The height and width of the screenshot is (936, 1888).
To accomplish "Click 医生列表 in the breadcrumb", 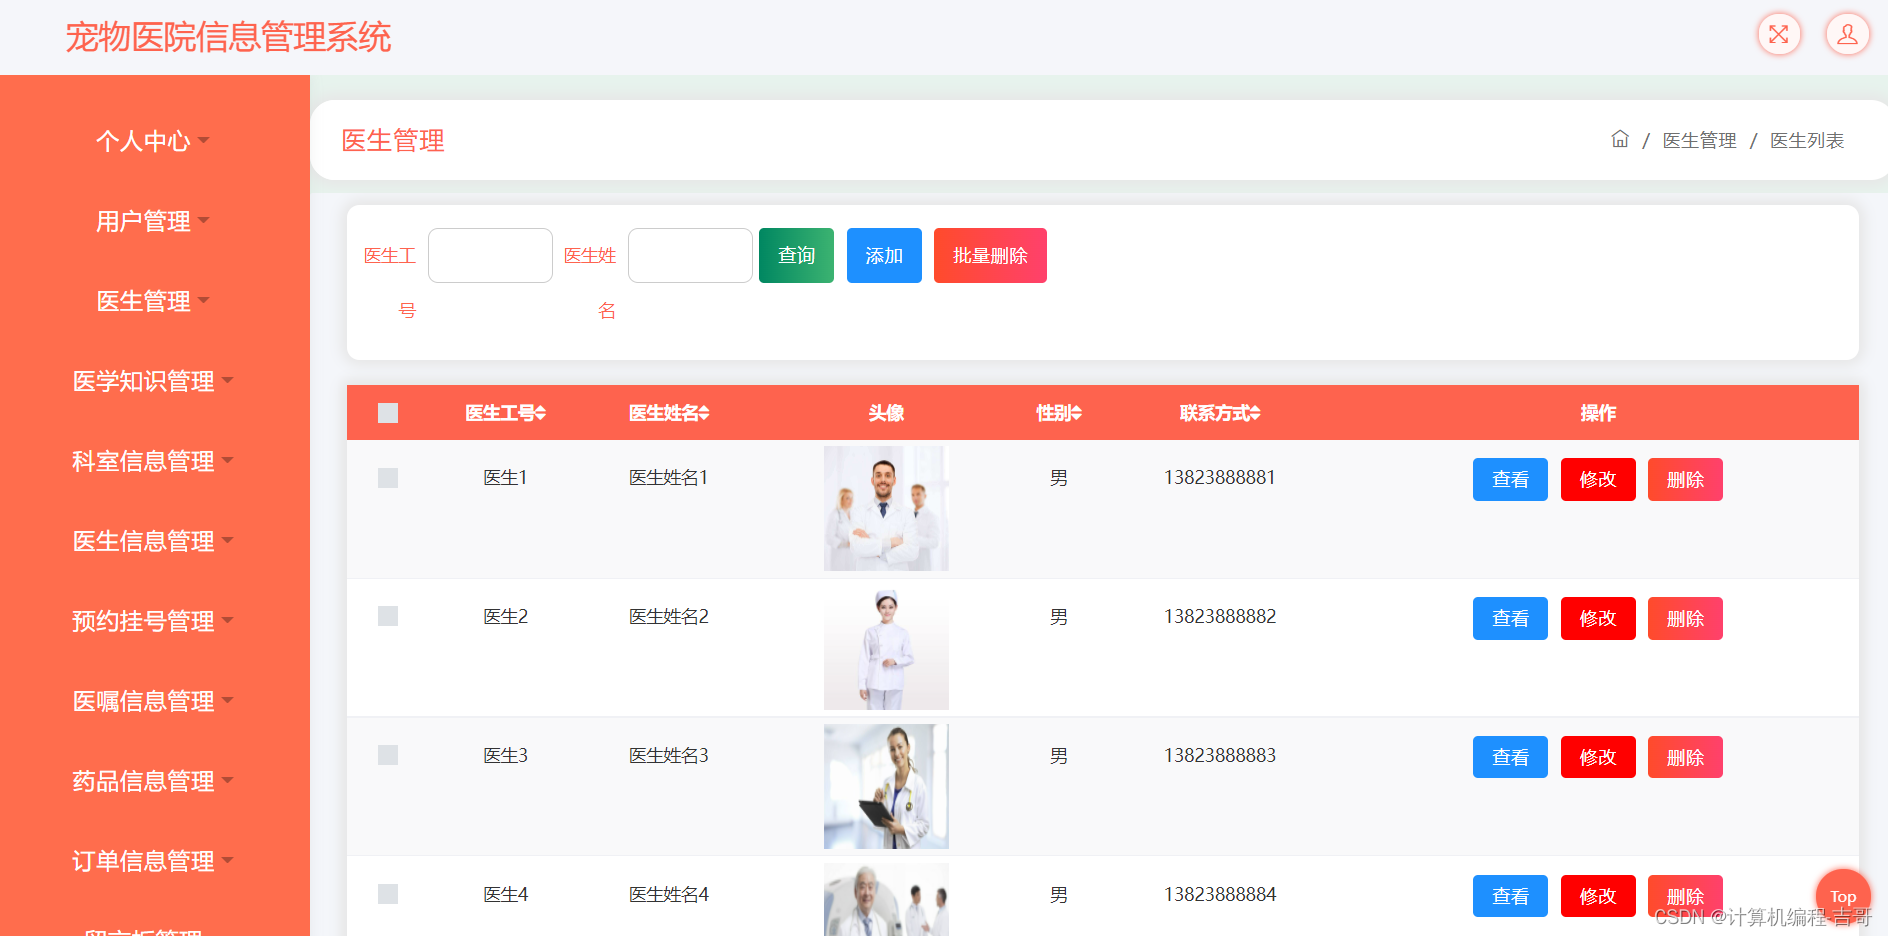I will (x=1807, y=141).
